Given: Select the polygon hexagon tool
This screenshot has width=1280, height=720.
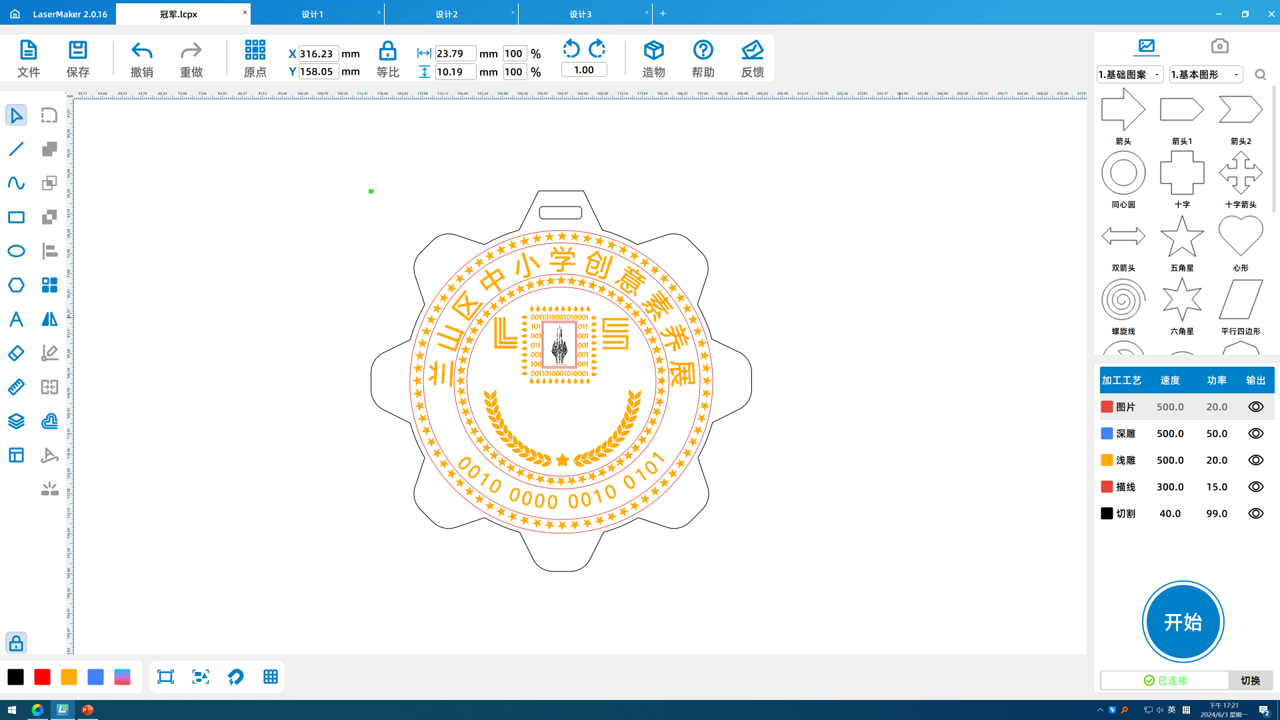Looking at the screenshot, I should coord(16,285).
